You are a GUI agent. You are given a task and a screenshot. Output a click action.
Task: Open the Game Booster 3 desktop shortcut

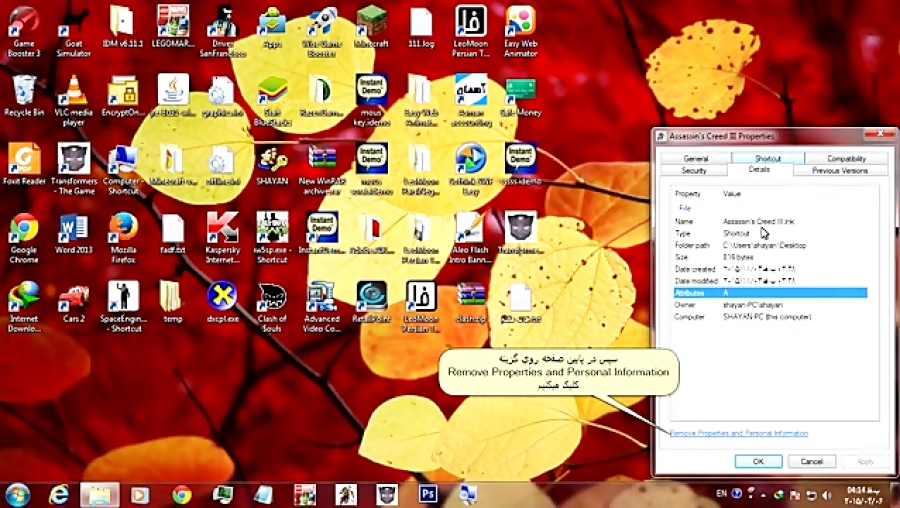[24, 31]
